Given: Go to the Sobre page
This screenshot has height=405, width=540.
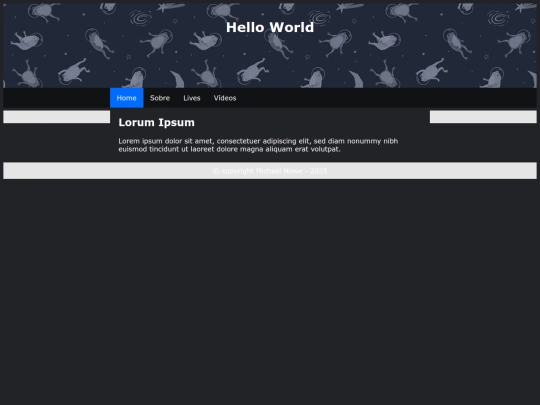Looking at the screenshot, I should coord(160,98).
